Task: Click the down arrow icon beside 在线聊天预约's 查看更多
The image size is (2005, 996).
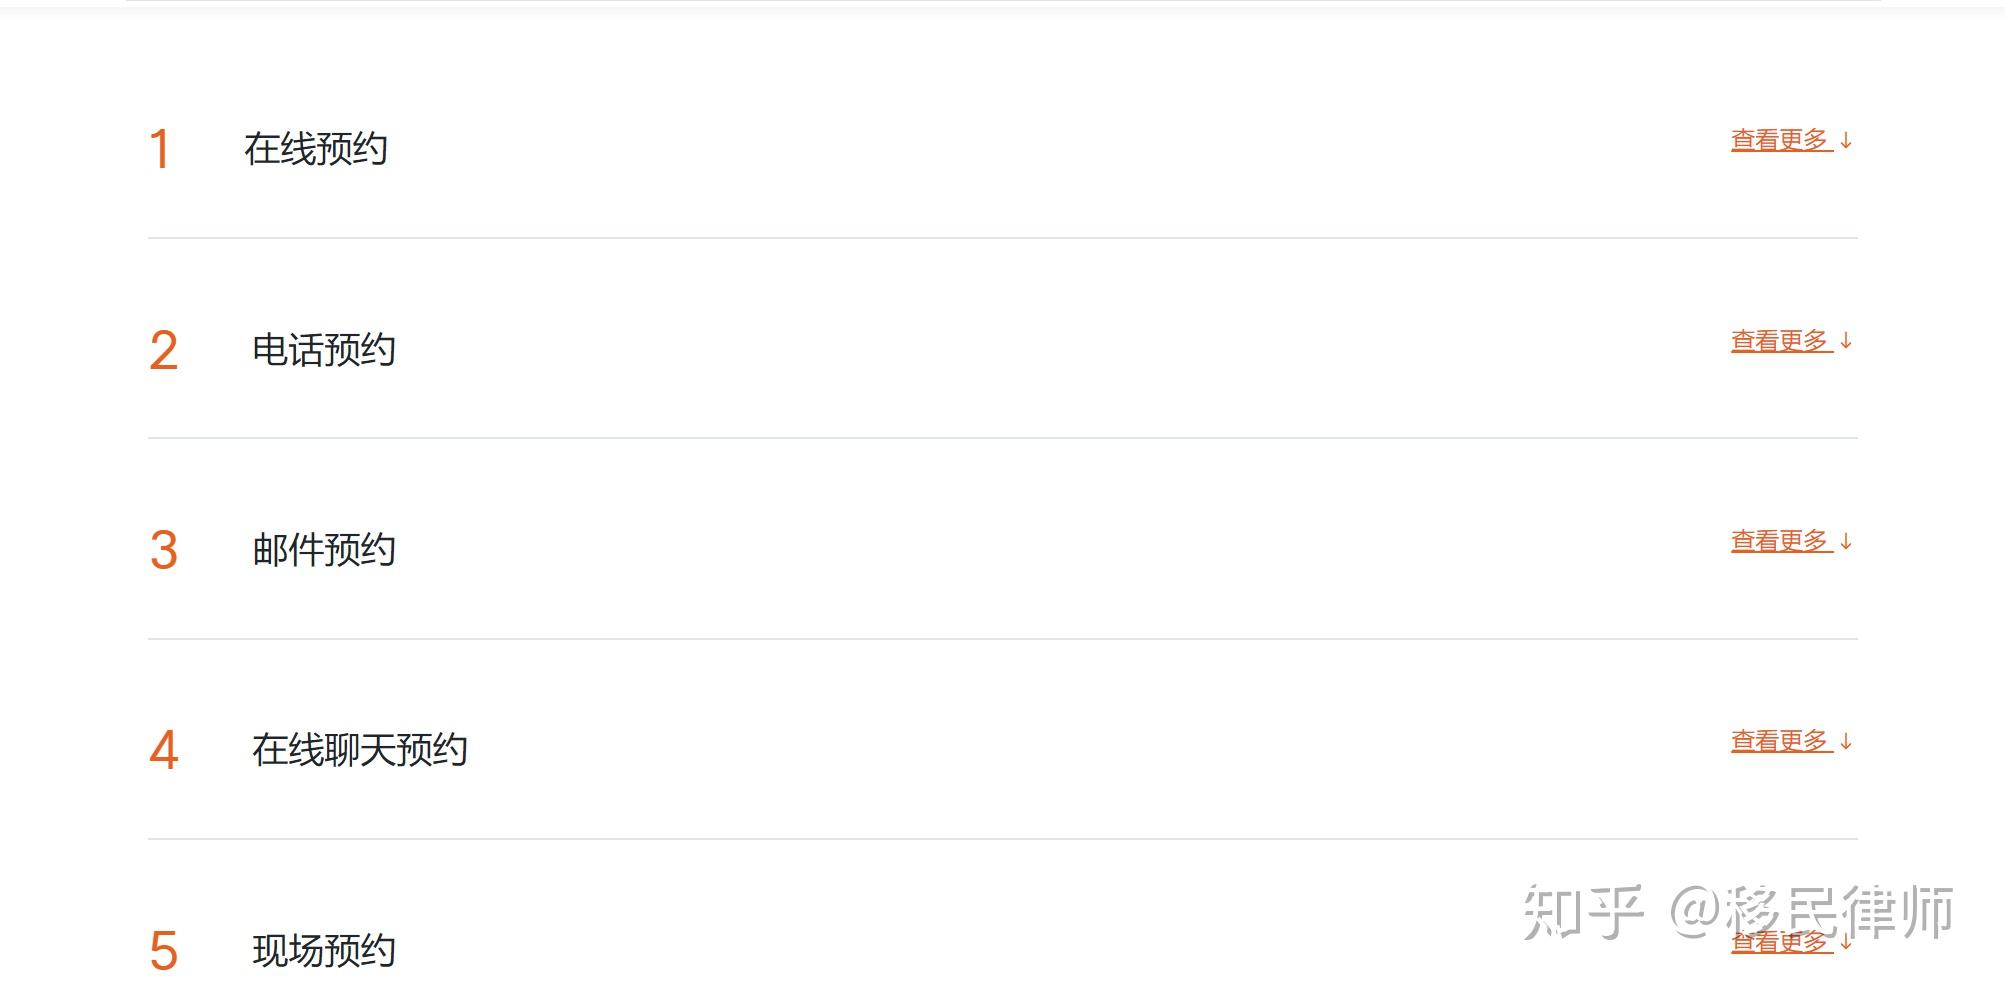Action: coord(1846,741)
